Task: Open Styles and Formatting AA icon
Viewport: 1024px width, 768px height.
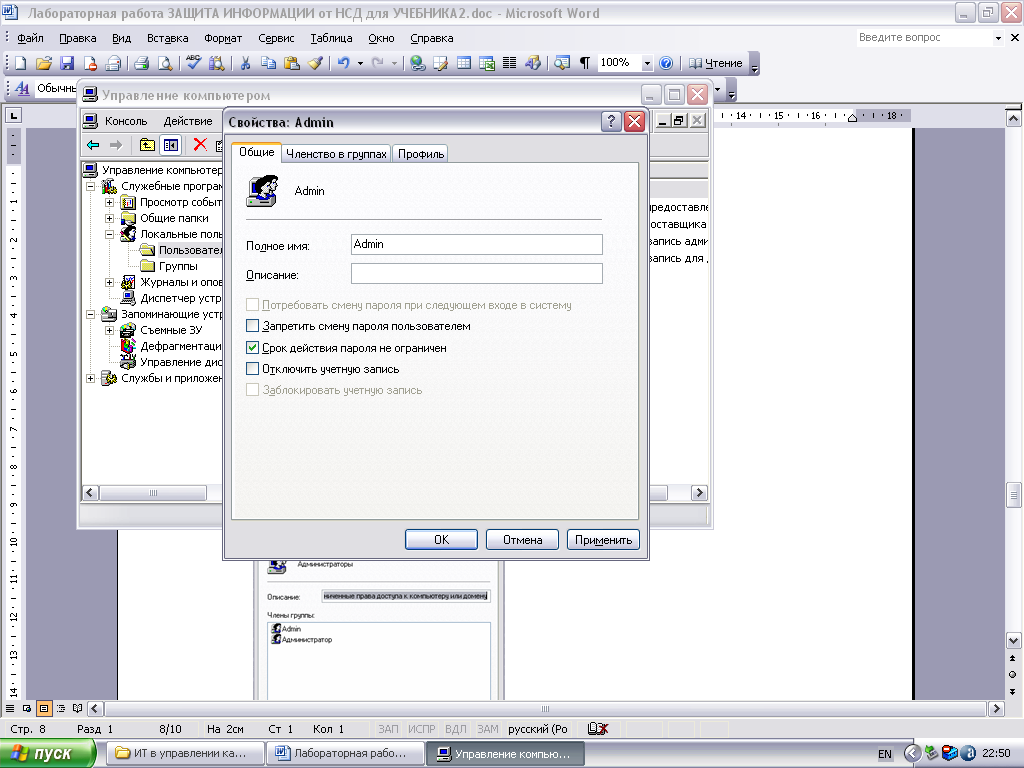Action: [22, 88]
